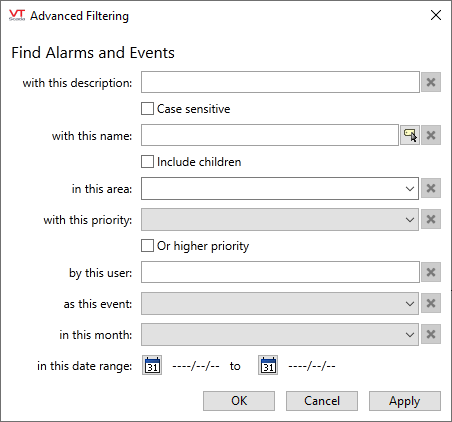This screenshot has width=452, height=422.
Task: Confirm the filter with OK
Action: coord(239,401)
